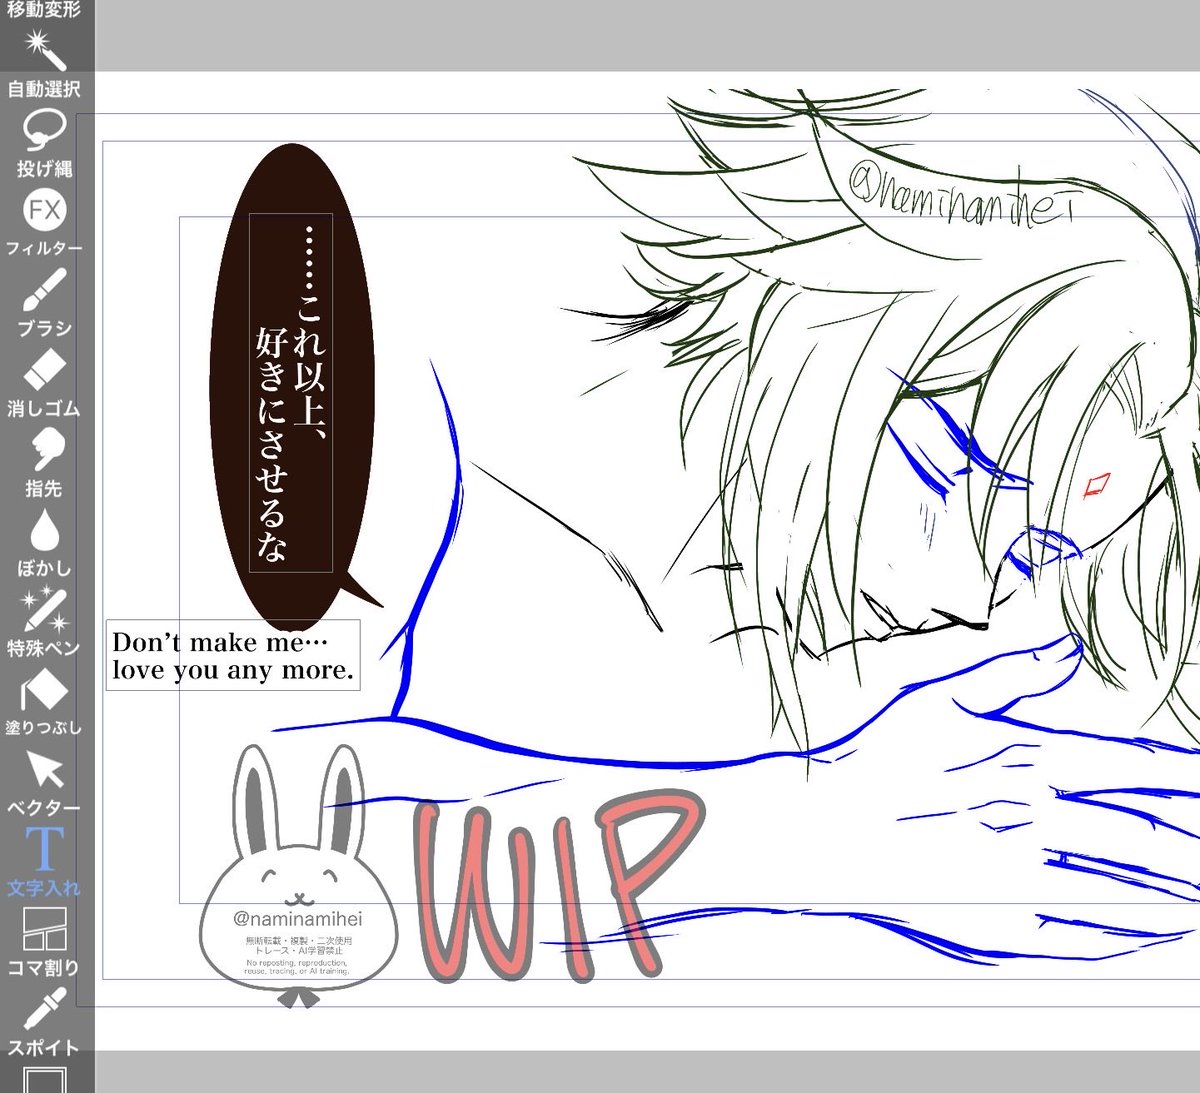Select the Text (文字入れ) tool
This screenshot has height=1093, width=1200.
pyautogui.click(x=44, y=862)
